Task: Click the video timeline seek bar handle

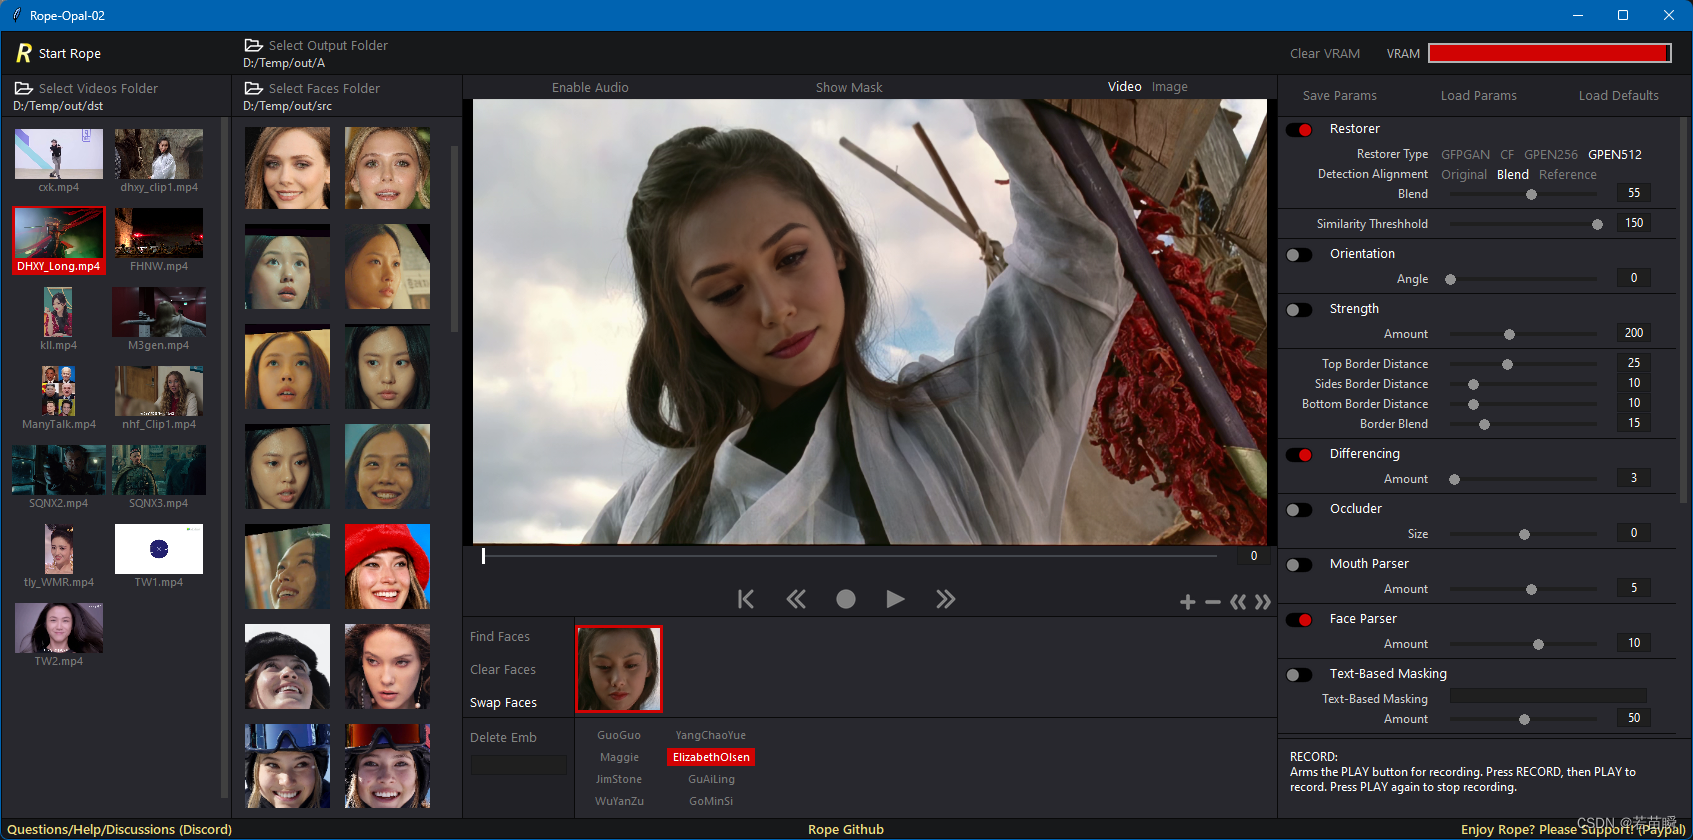Action: 483,555
